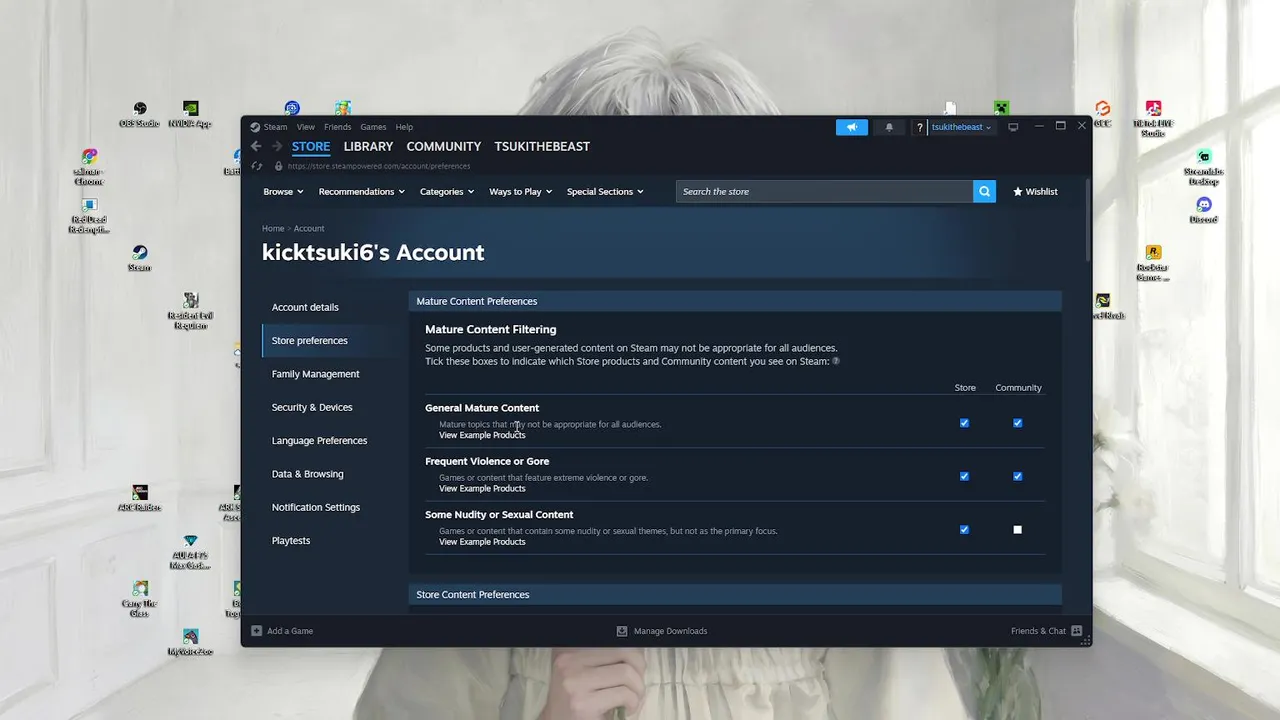Enable Some Nudity Community checkbox
This screenshot has height=720, width=1280.
[x=1017, y=530]
